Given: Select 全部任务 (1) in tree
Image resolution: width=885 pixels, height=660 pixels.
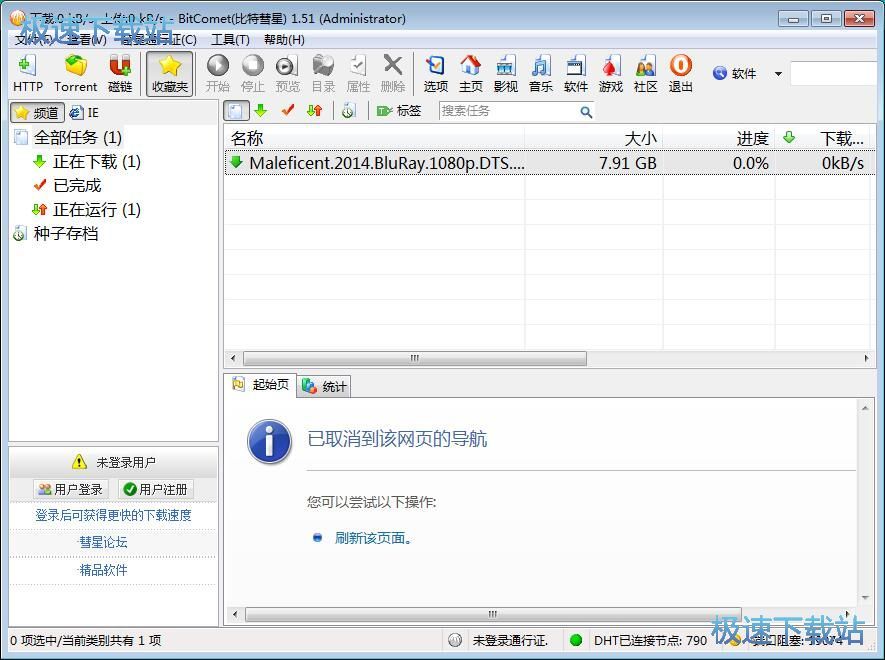Looking at the screenshot, I should (x=67, y=137).
